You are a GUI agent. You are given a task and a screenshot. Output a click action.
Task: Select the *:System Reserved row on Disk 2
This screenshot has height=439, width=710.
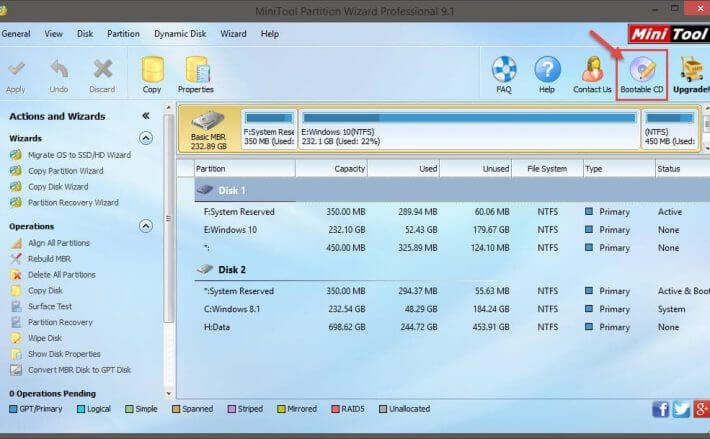[x=452, y=291]
